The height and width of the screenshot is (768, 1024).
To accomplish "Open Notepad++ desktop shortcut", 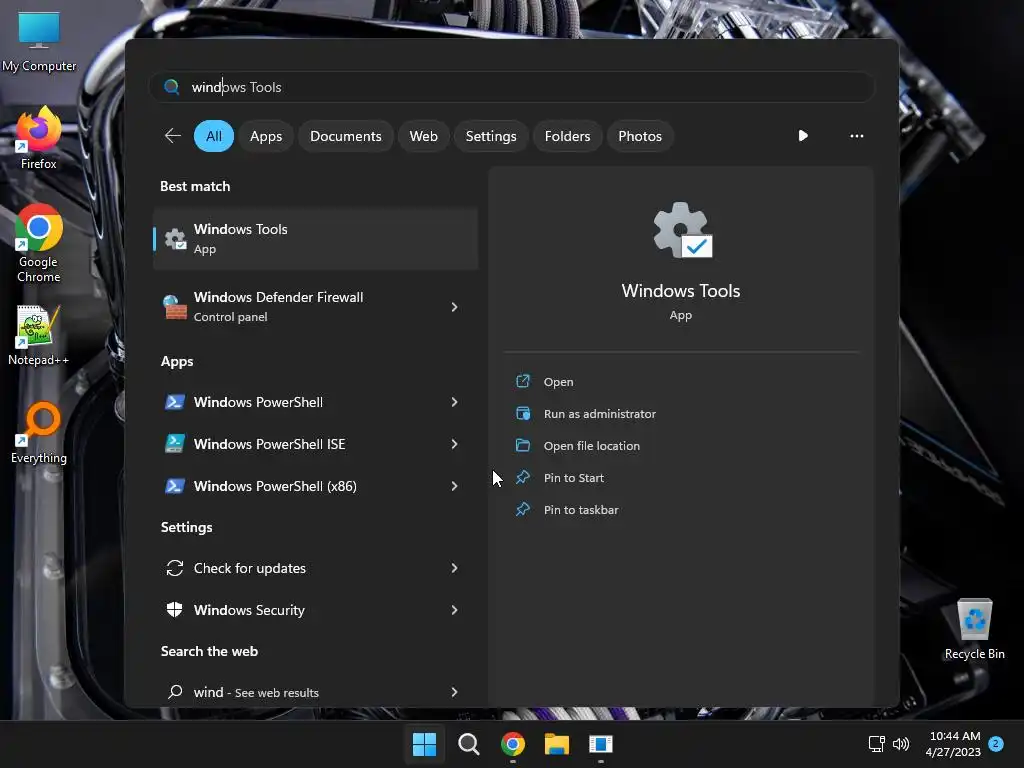I will coord(39,335).
